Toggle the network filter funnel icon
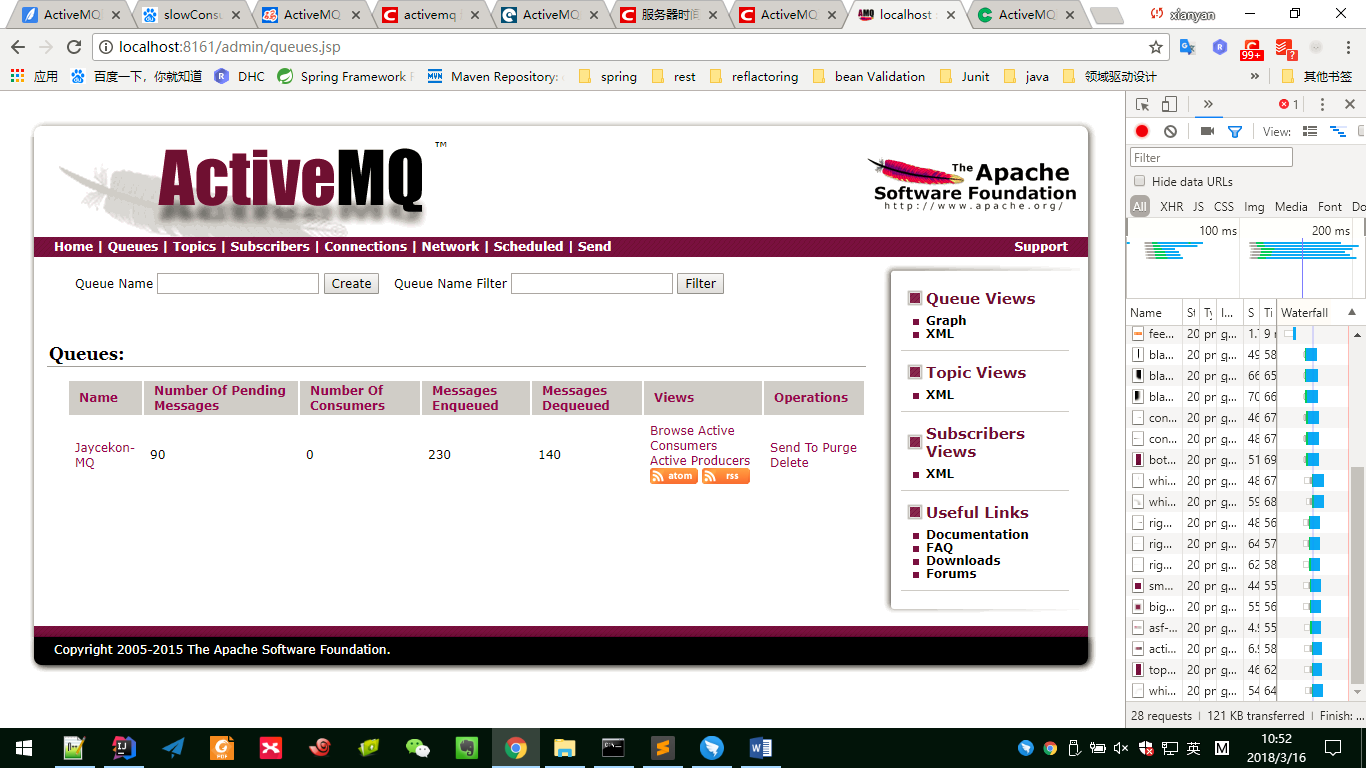Image resolution: width=1366 pixels, height=768 pixels. (1235, 131)
